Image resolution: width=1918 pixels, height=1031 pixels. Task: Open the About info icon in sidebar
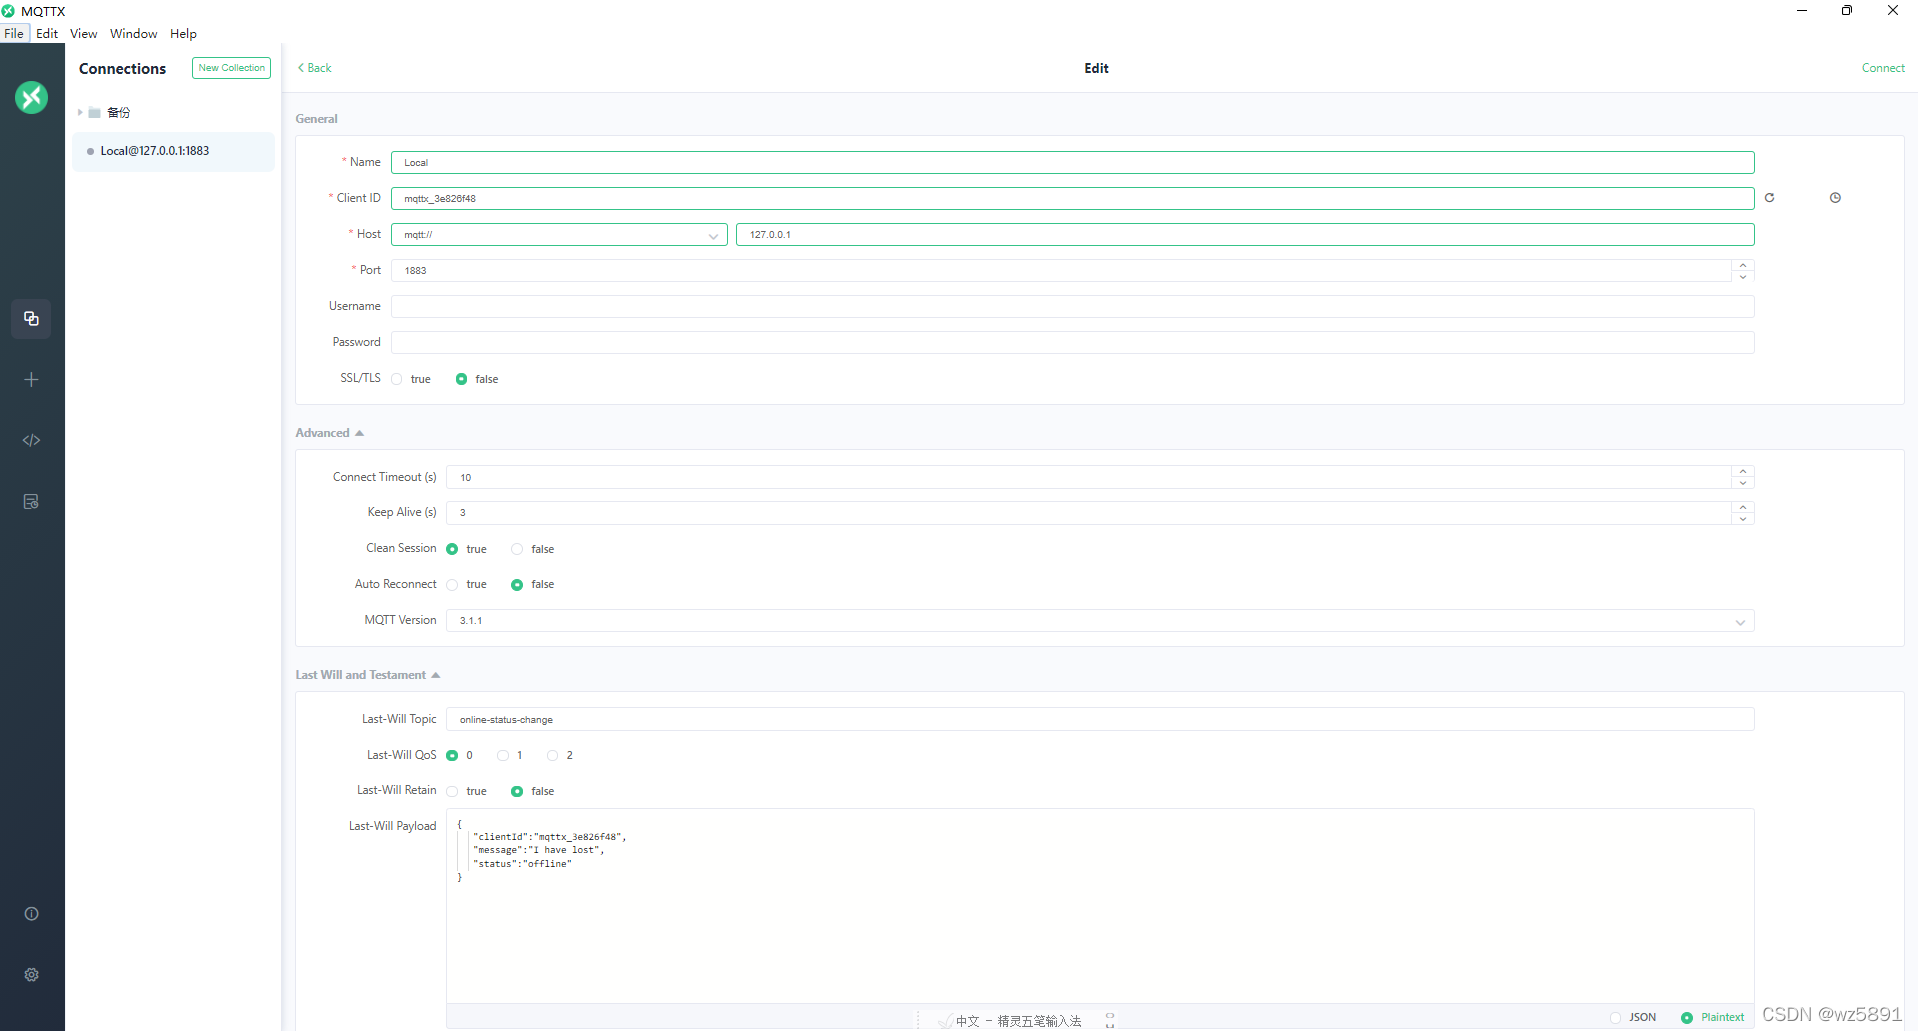(31, 914)
